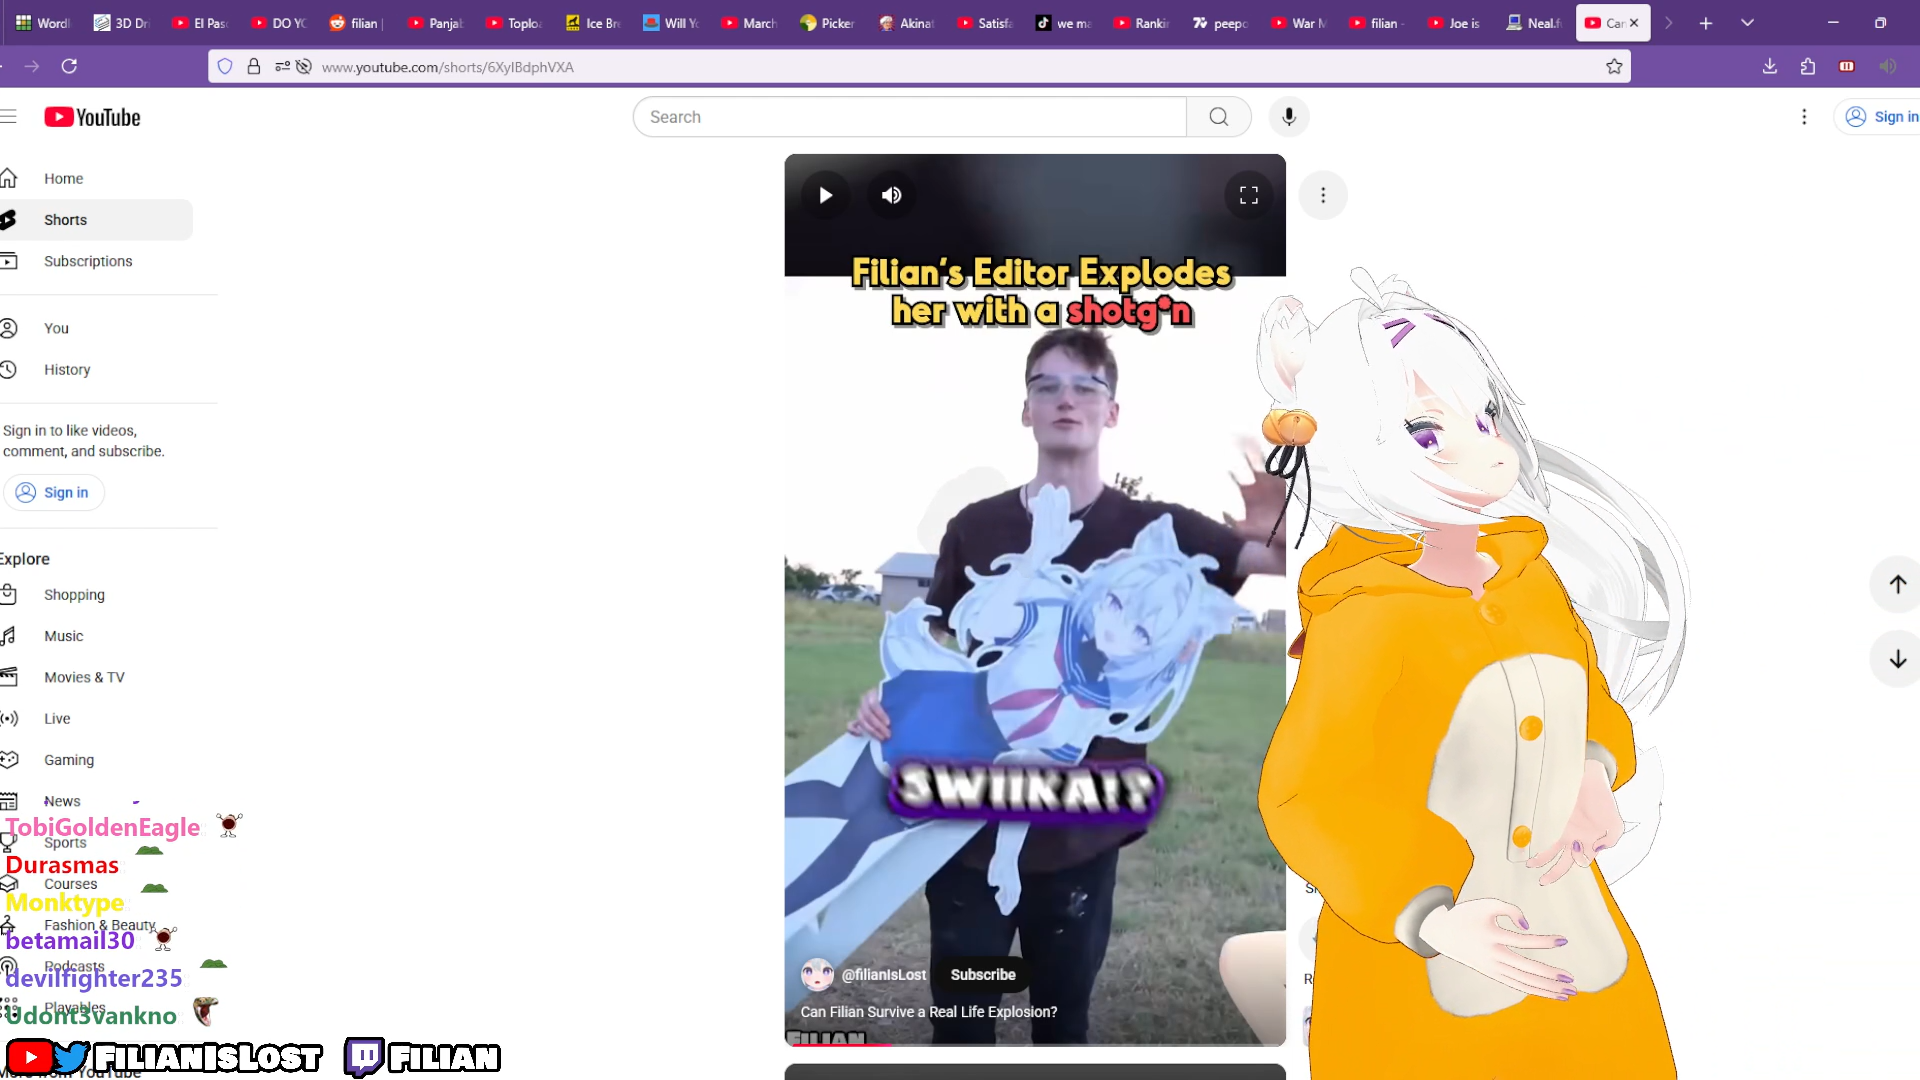
Task: Play the YouTube short video
Action: [x=825, y=195]
